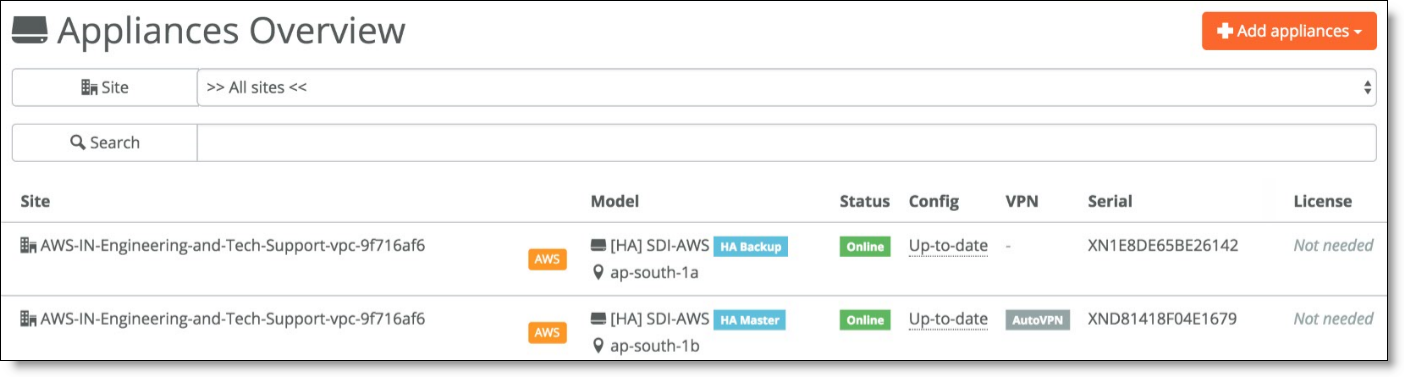Click site building icon in HA Master row

[x=28, y=319]
